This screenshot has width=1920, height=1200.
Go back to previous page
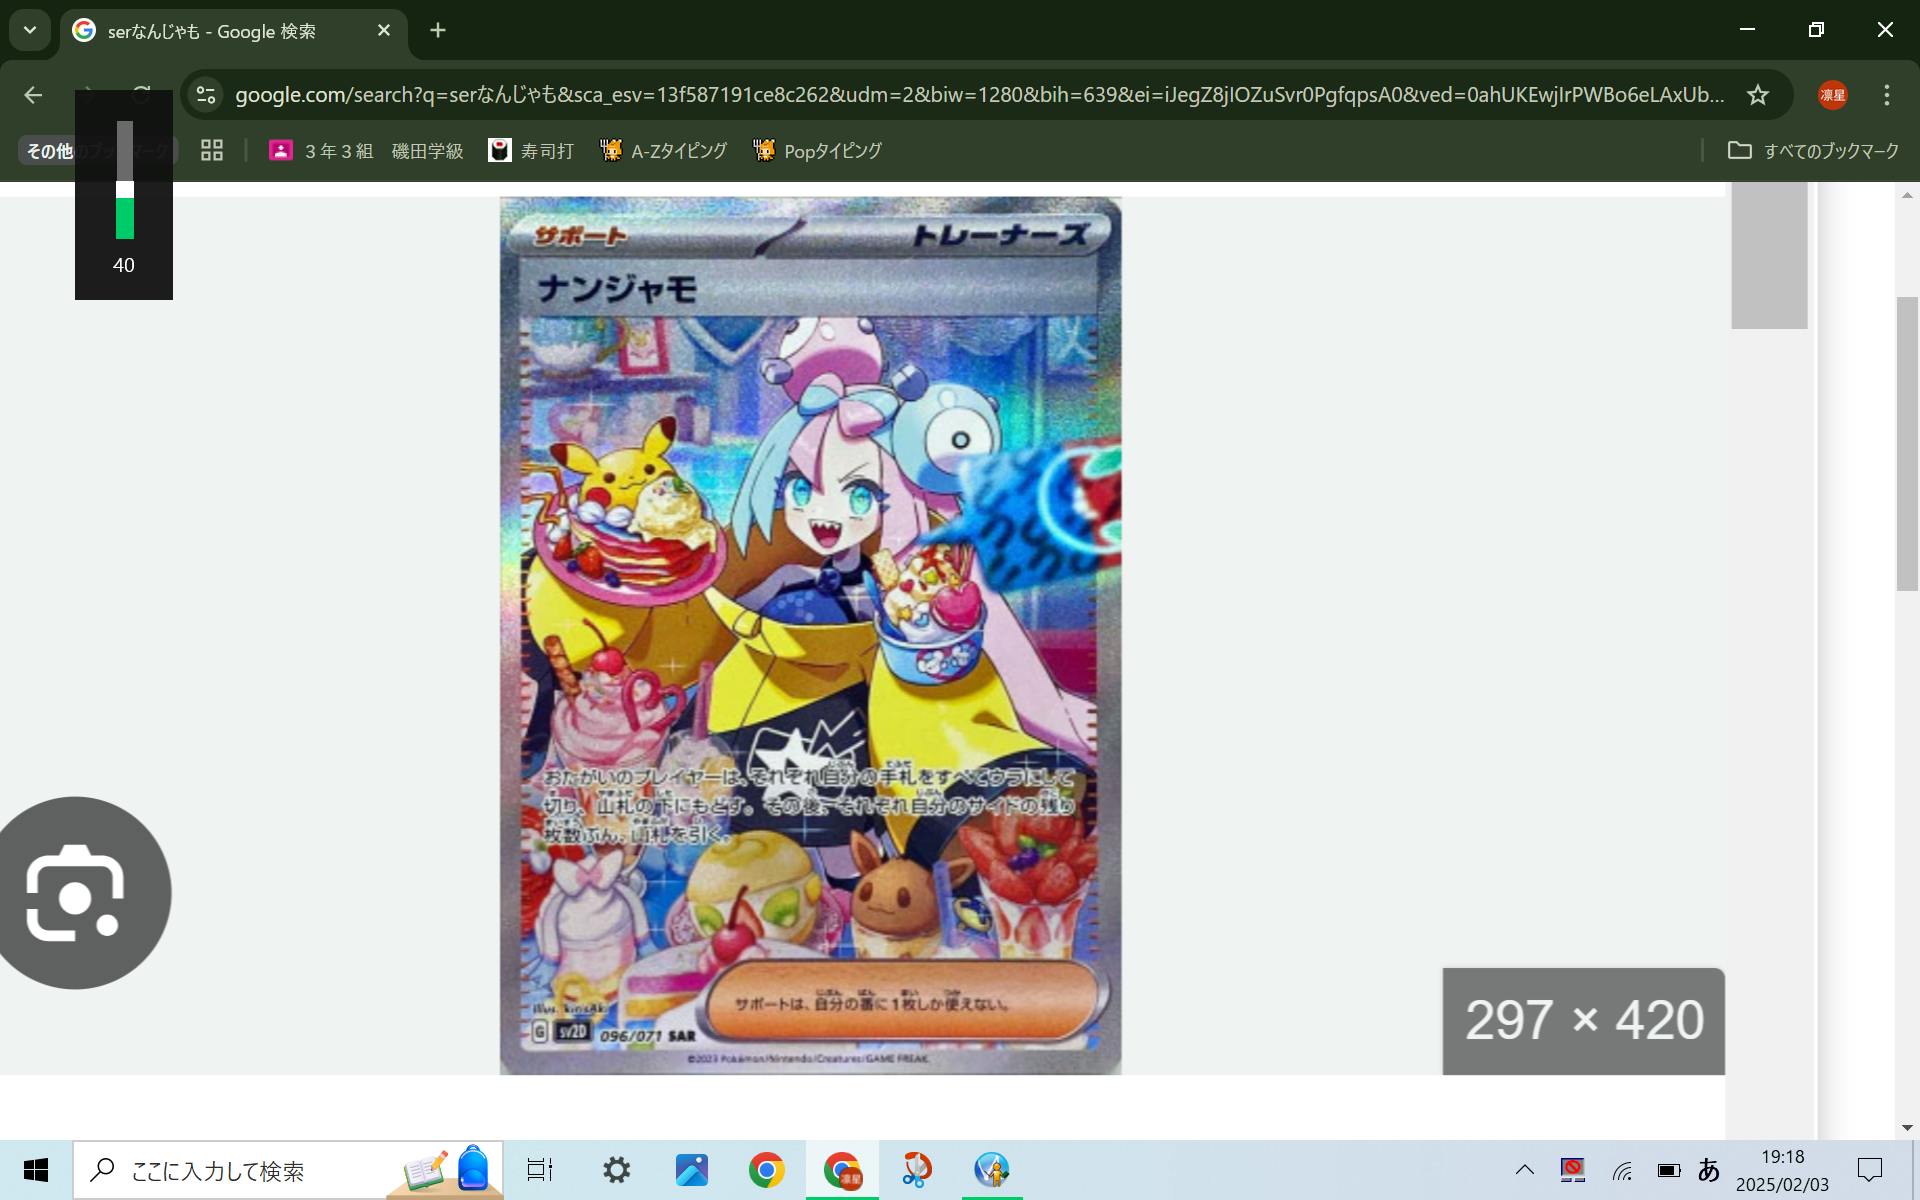click(33, 95)
